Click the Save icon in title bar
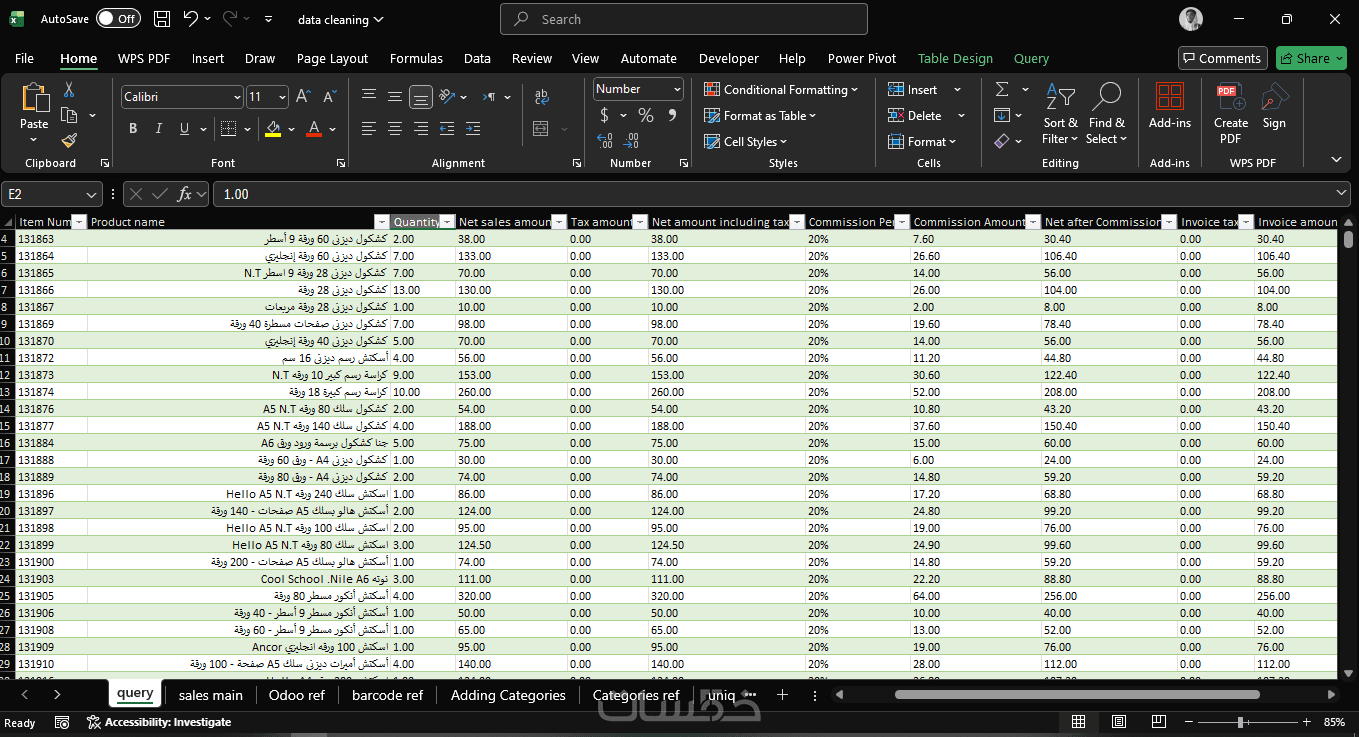Screen dimensions: 1359x737 point(163,19)
